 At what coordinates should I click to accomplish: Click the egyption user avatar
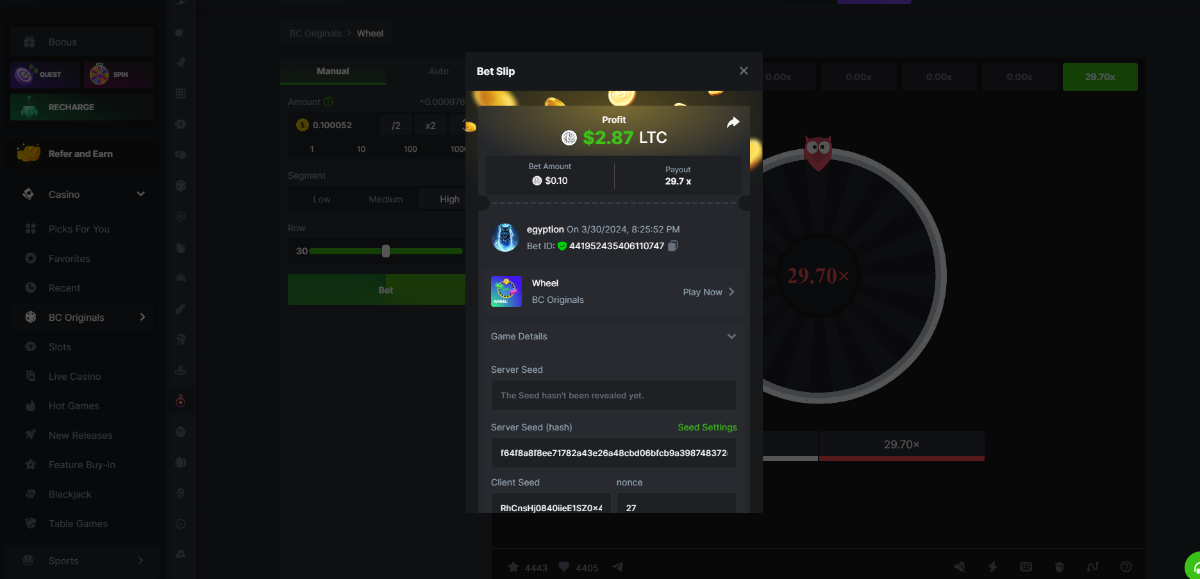point(506,237)
